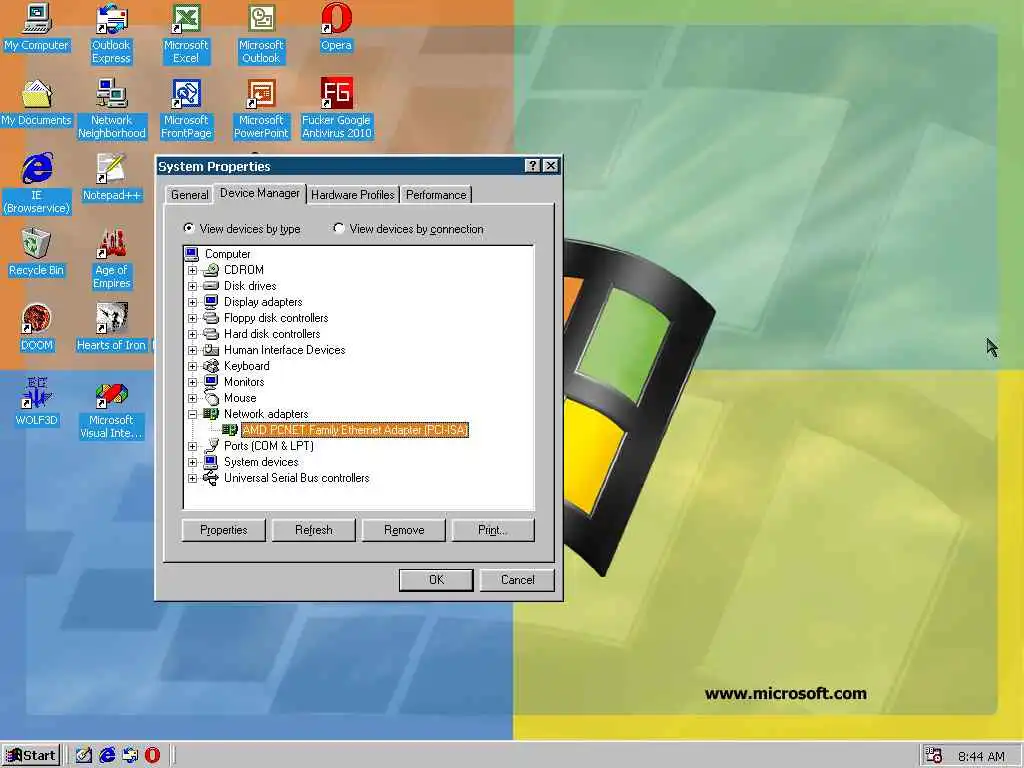
Task: Click the first quick launch icon beside Start
Action: point(83,756)
